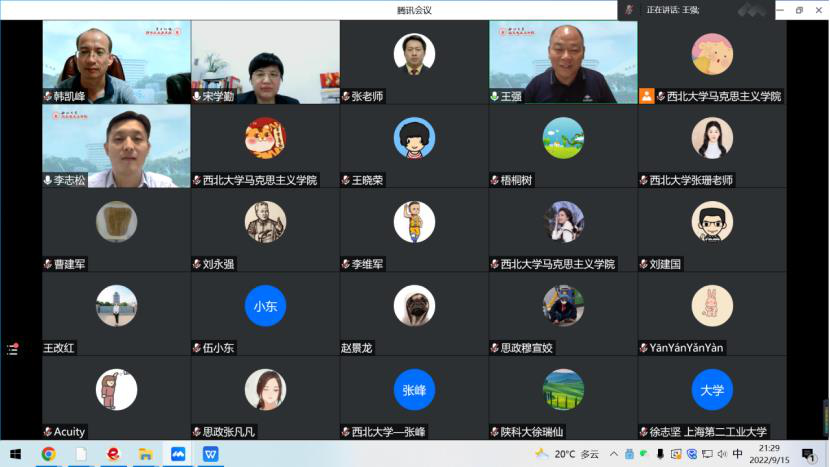
Task: Open the notification center icon in the taskbar
Action: (x=808, y=454)
